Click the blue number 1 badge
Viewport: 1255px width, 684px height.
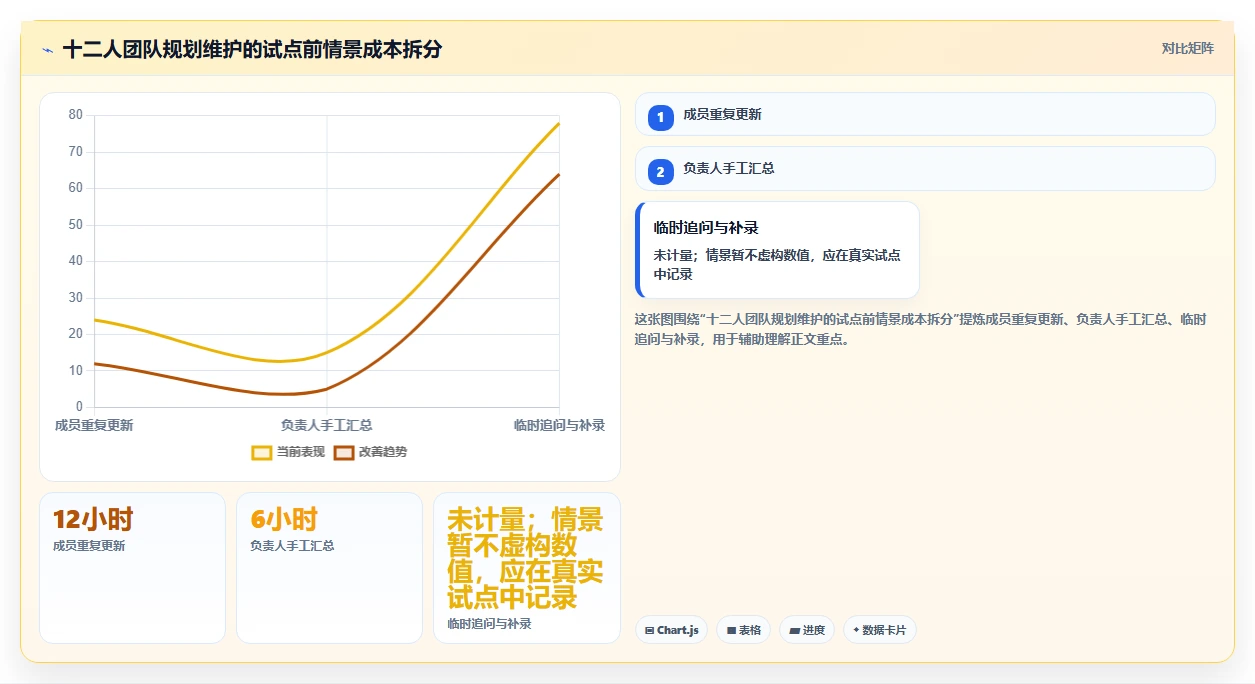point(660,117)
